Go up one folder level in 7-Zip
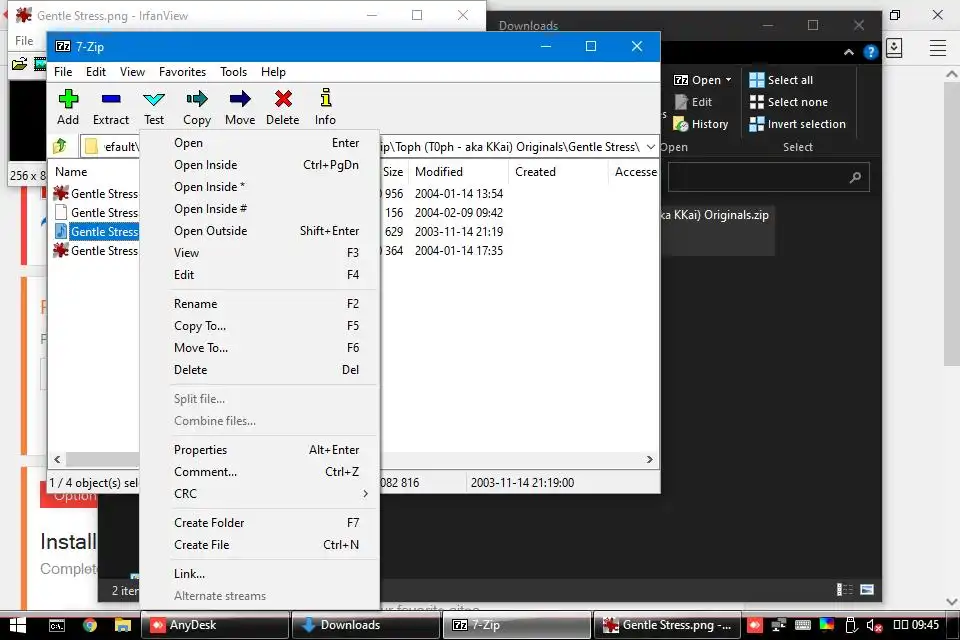960x640 pixels. coord(60,146)
